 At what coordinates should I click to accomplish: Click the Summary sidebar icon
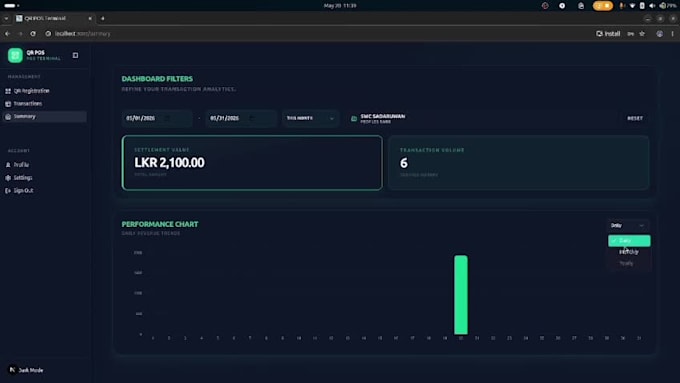8,117
